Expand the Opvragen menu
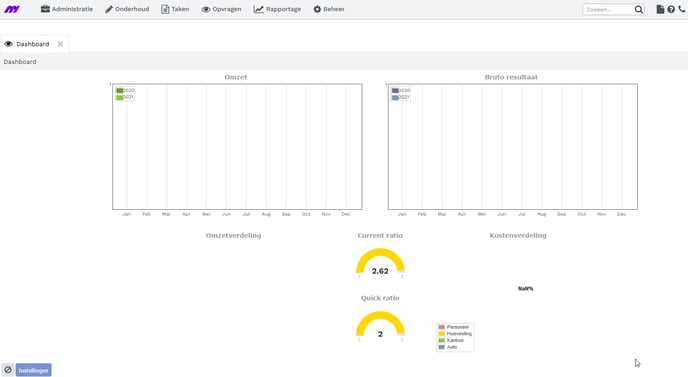The image size is (688, 377). (x=222, y=9)
